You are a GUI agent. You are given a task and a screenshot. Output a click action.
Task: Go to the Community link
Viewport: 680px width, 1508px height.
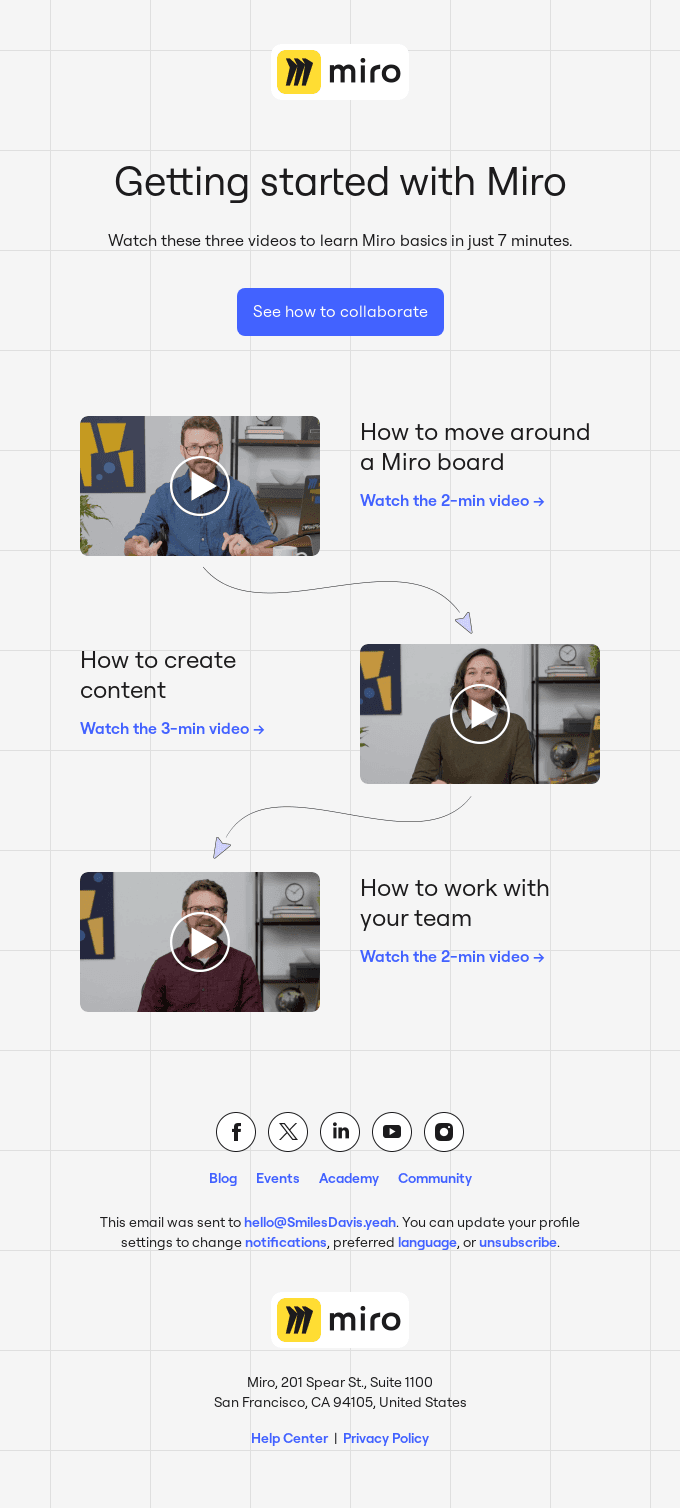click(x=435, y=1178)
